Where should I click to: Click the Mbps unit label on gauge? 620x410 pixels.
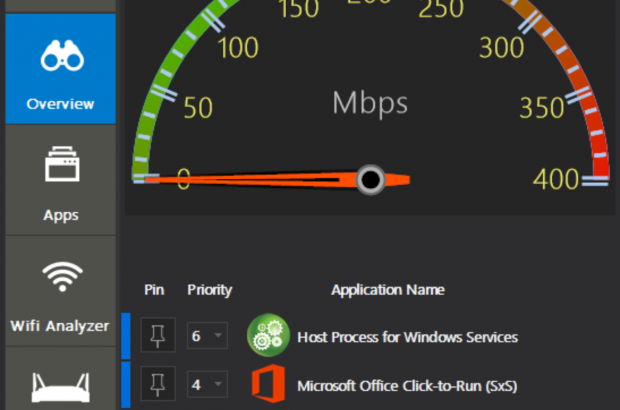(370, 102)
